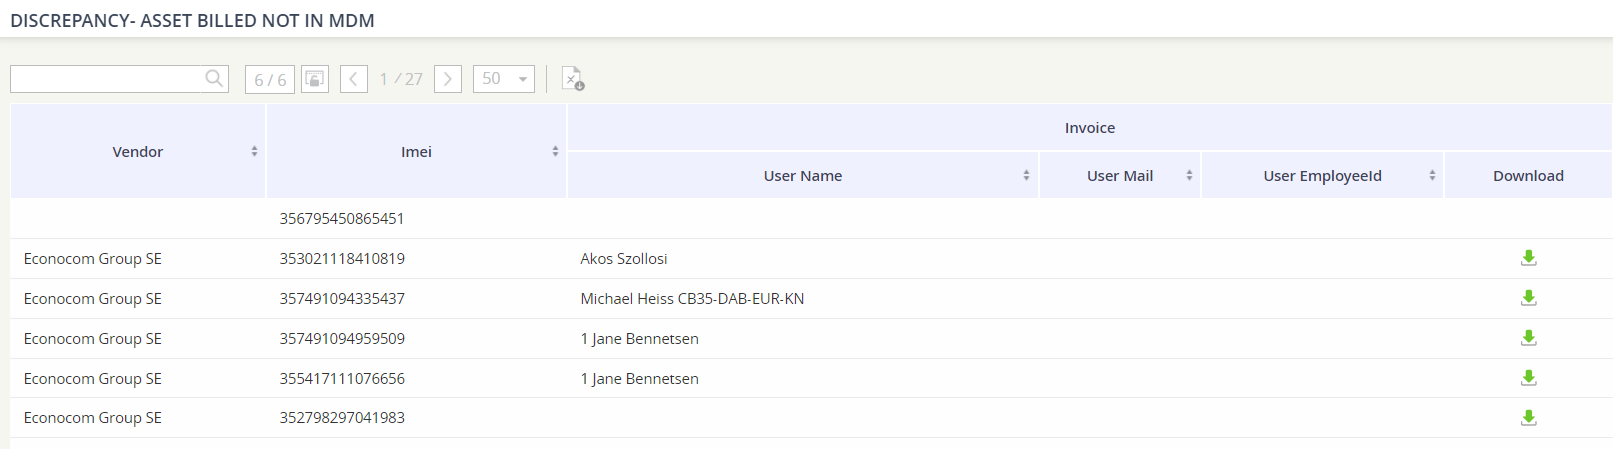Select IMEI cell 357491094335437

tap(342, 298)
